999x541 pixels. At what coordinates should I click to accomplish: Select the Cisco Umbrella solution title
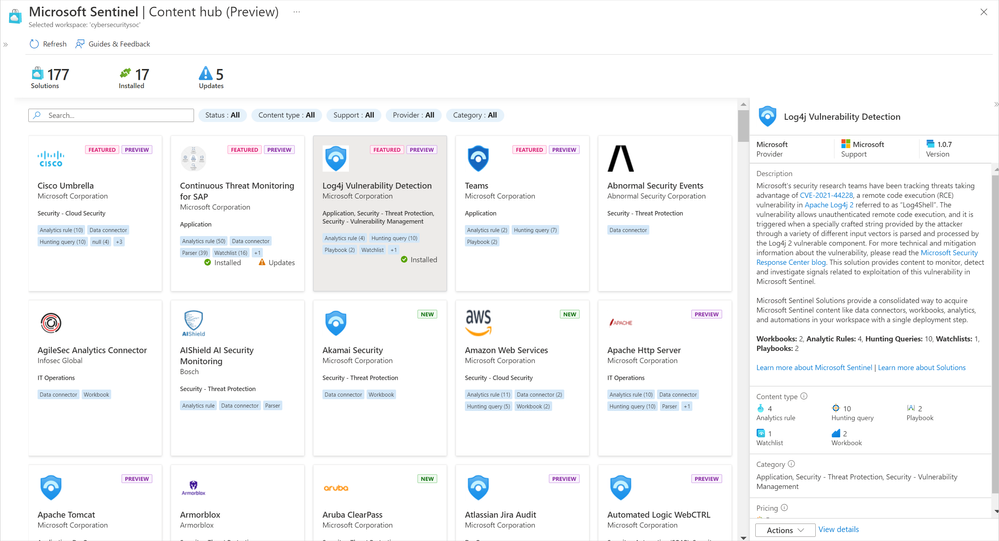(x=66, y=185)
